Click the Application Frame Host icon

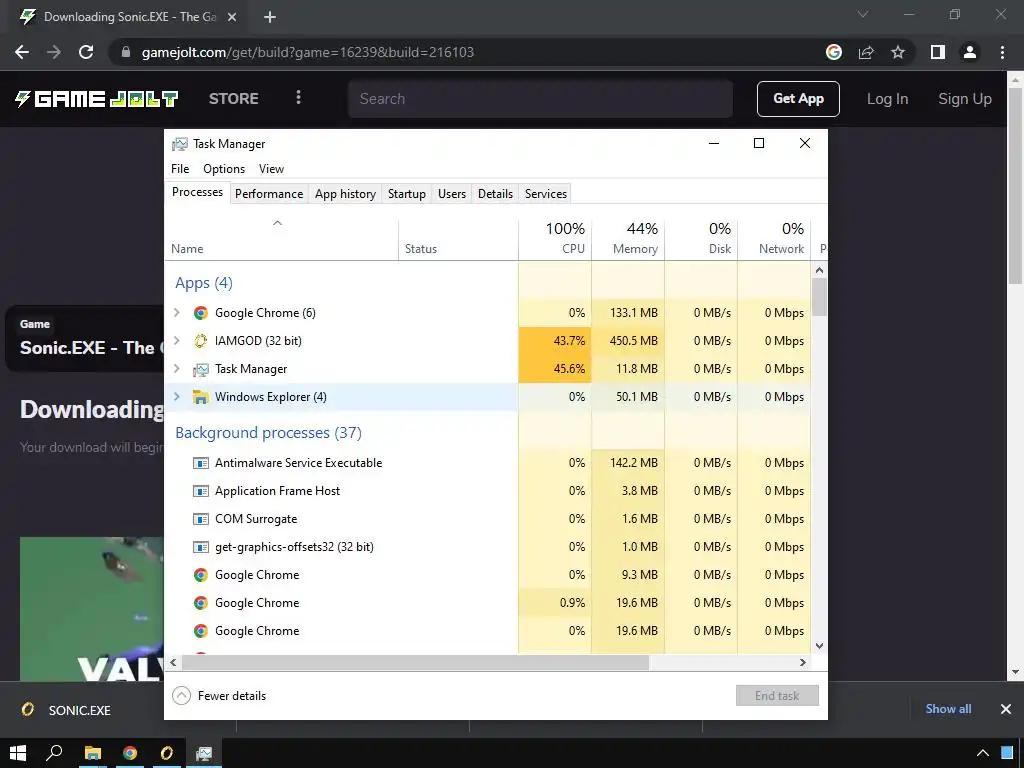[x=200, y=491]
